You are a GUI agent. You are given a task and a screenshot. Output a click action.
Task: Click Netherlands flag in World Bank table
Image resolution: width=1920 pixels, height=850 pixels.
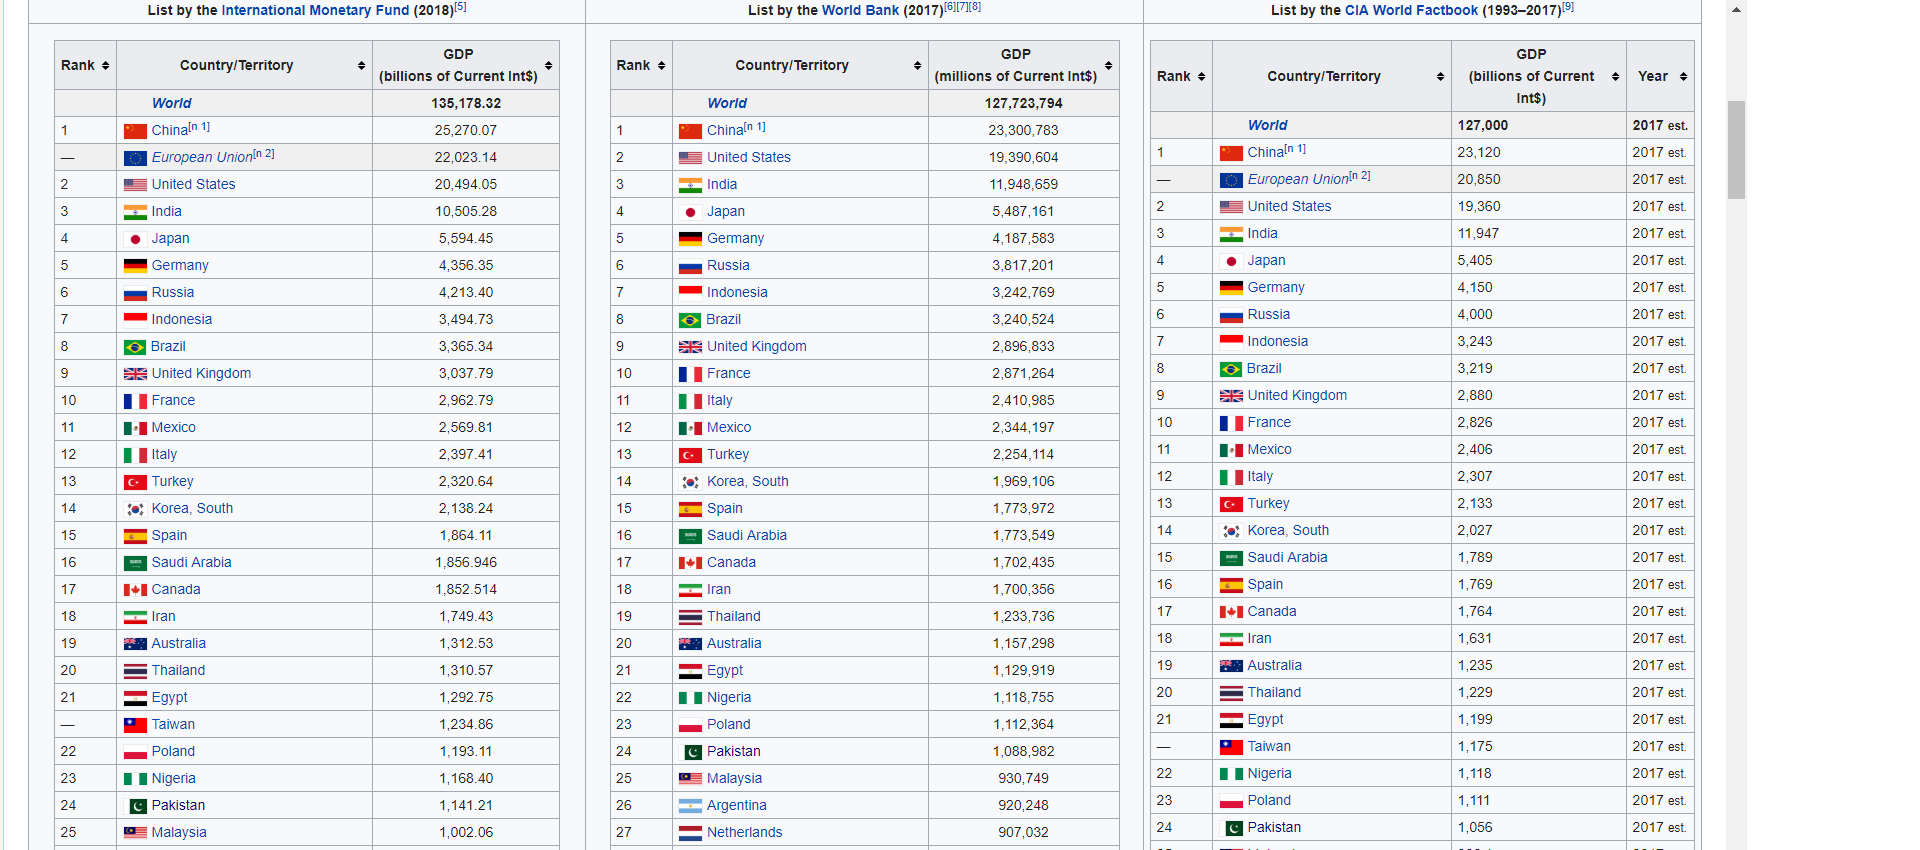point(690,833)
